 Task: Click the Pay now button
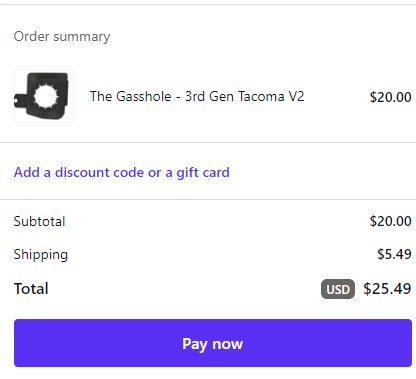pos(213,343)
